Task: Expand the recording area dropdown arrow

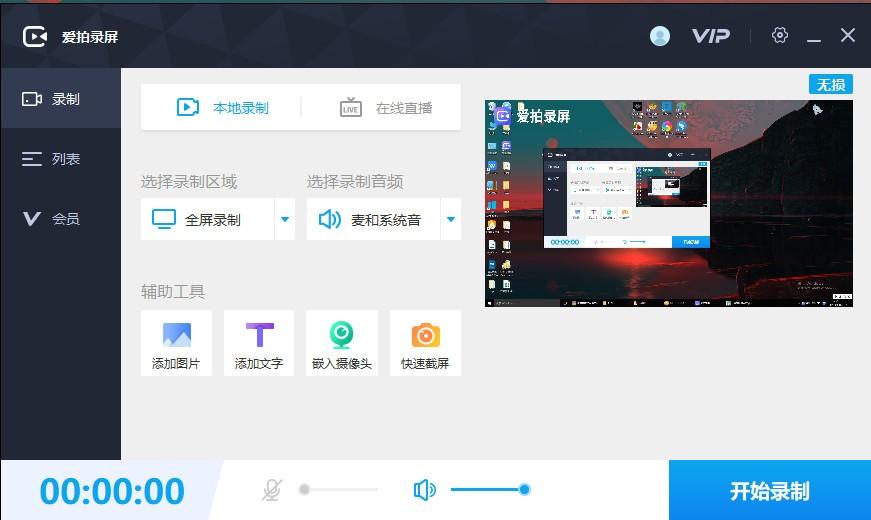Action: pyautogui.click(x=284, y=219)
